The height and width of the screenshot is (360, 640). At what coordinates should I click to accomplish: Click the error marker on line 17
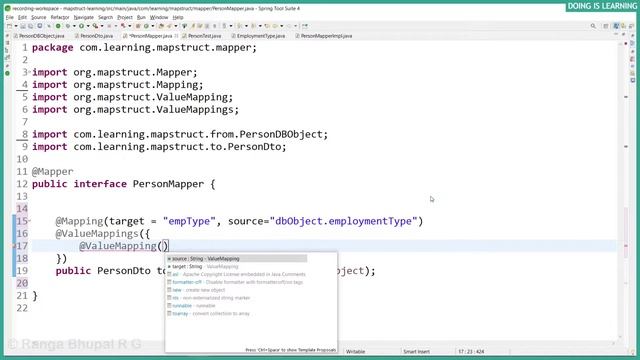pyautogui.click(x=14, y=246)
